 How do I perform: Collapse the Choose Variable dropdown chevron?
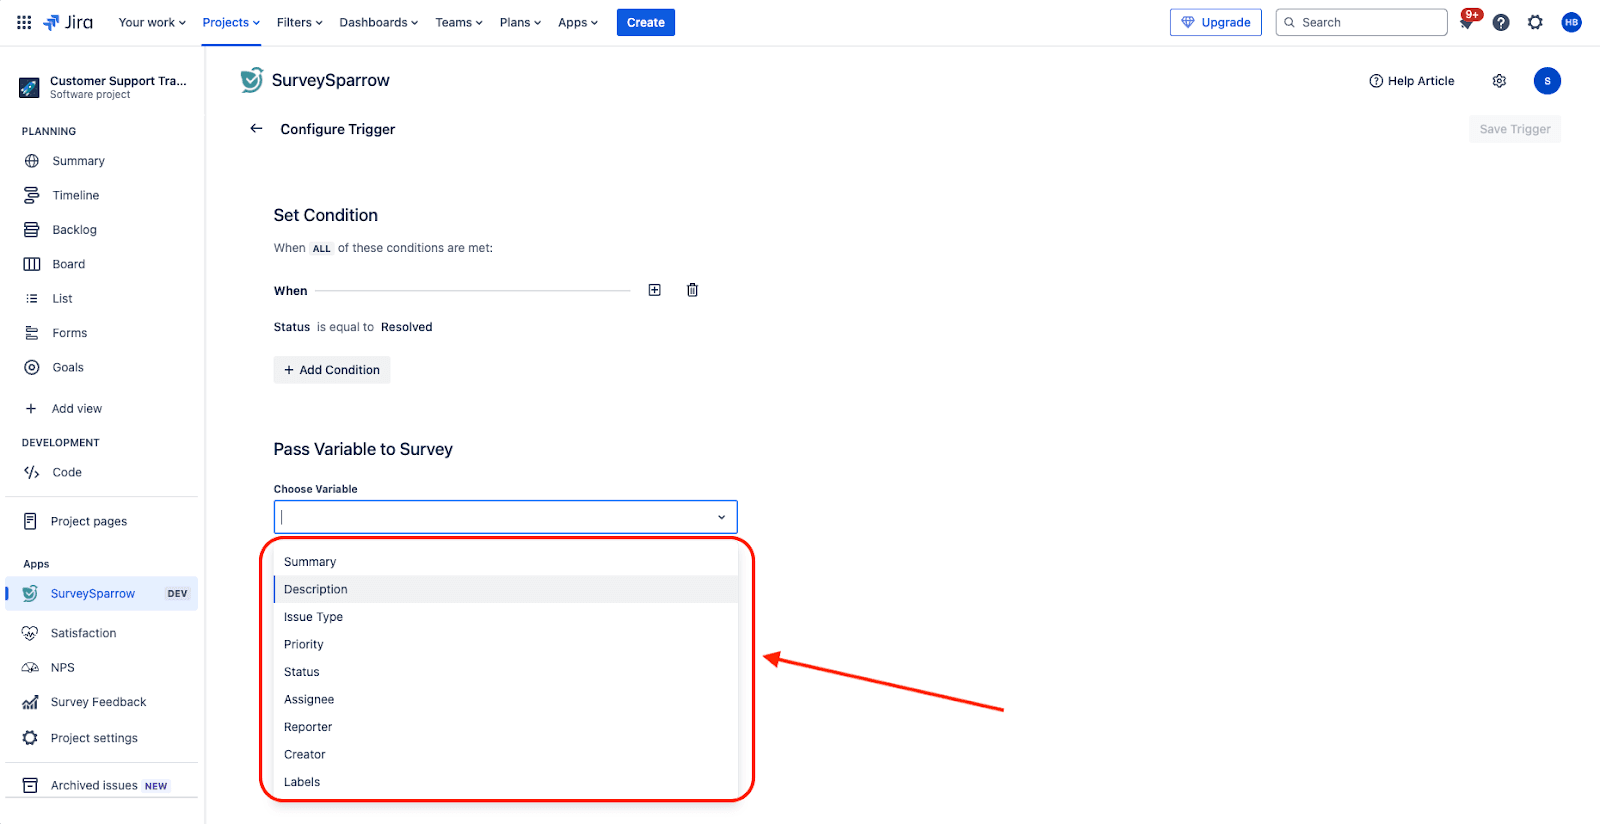[x=721, y=517]
